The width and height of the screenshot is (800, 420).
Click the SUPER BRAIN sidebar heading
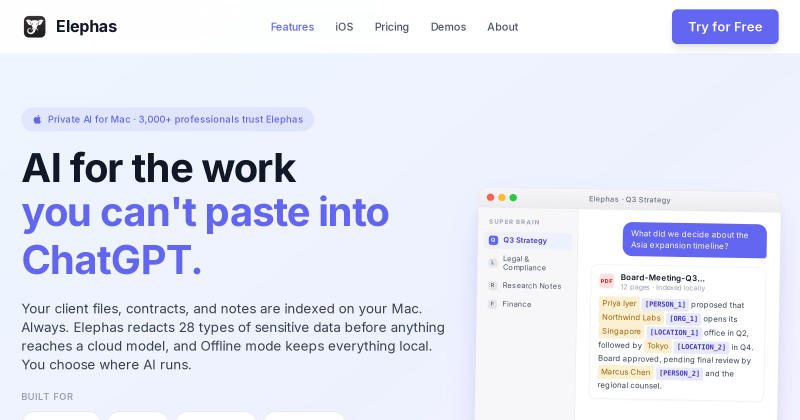pyautogui.click(x=514, y=222)
